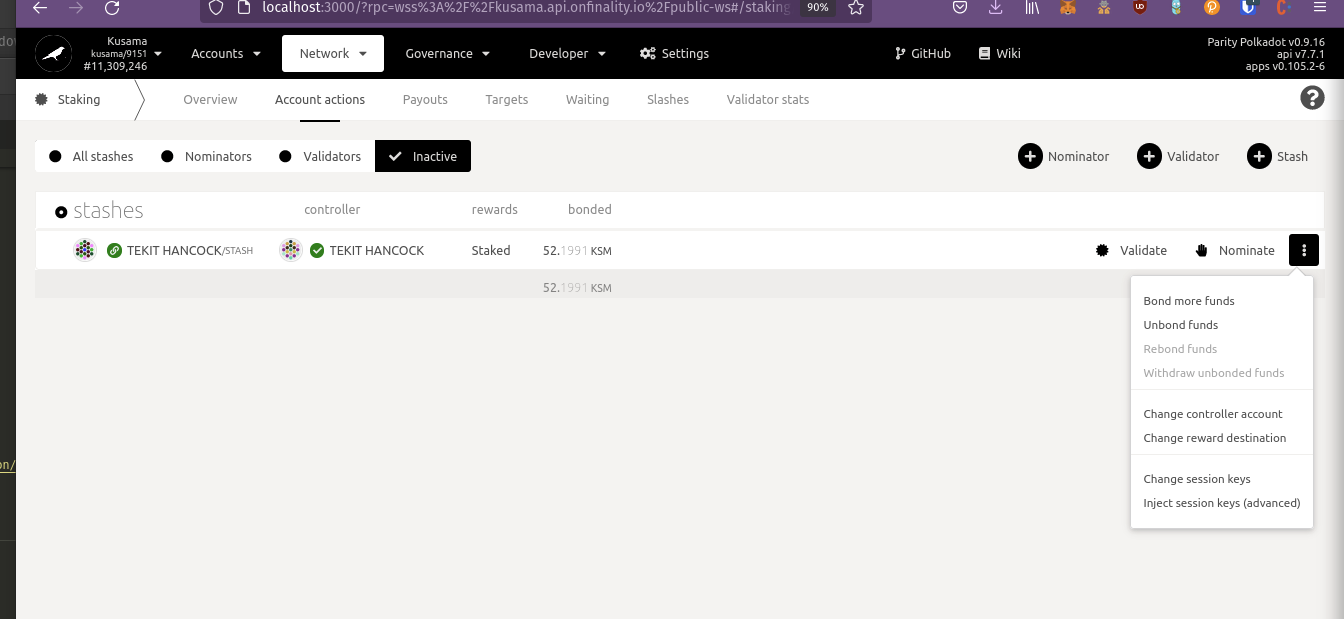Click the 52.1991 KSM bonded amount in row
Image resolution: width=1344 pixels, height=619 pixels.
click(577, 250)
